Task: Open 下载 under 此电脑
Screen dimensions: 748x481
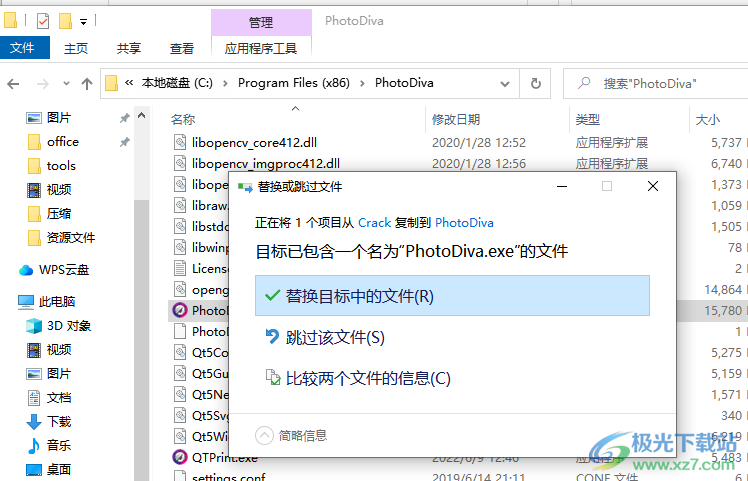Action: point(59,421)
